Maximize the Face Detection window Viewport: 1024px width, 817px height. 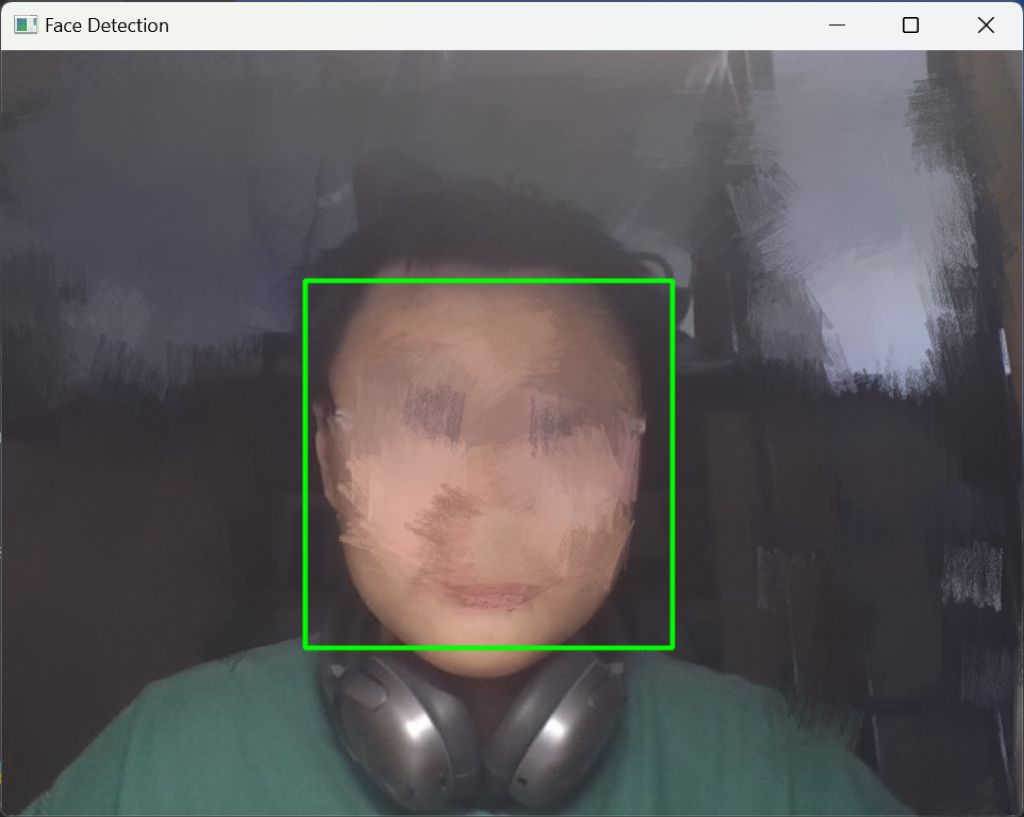tap(910, 25)
